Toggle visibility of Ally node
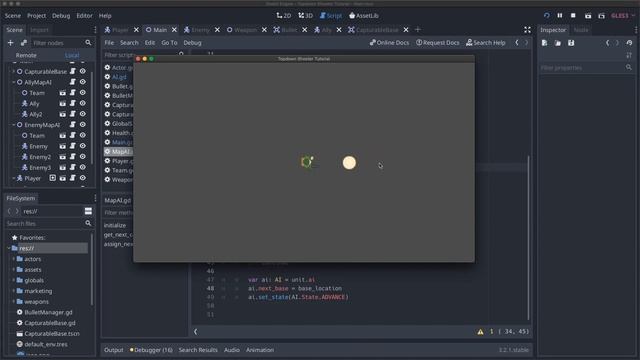640x360 pixels. click(83, 103)
